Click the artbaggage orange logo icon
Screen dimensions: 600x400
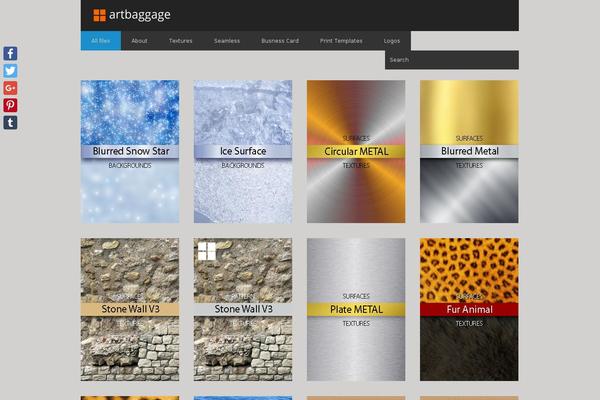[x=99, y=15]
